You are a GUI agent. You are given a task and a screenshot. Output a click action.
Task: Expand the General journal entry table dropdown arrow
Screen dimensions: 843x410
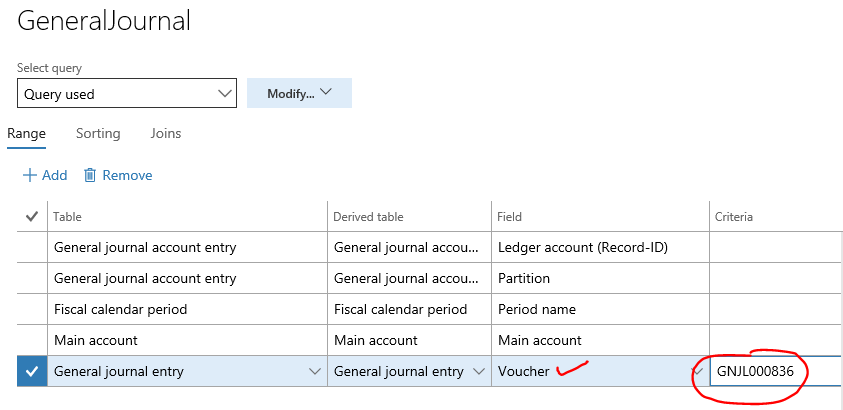(316, 371)
